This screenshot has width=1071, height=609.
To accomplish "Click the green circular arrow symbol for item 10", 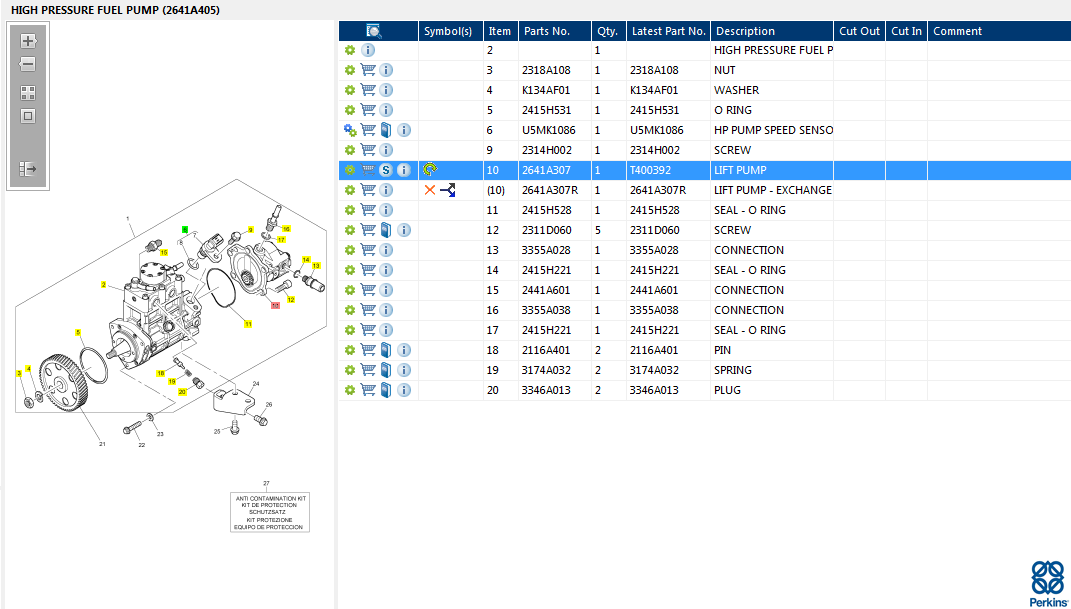I will (430, 169).
